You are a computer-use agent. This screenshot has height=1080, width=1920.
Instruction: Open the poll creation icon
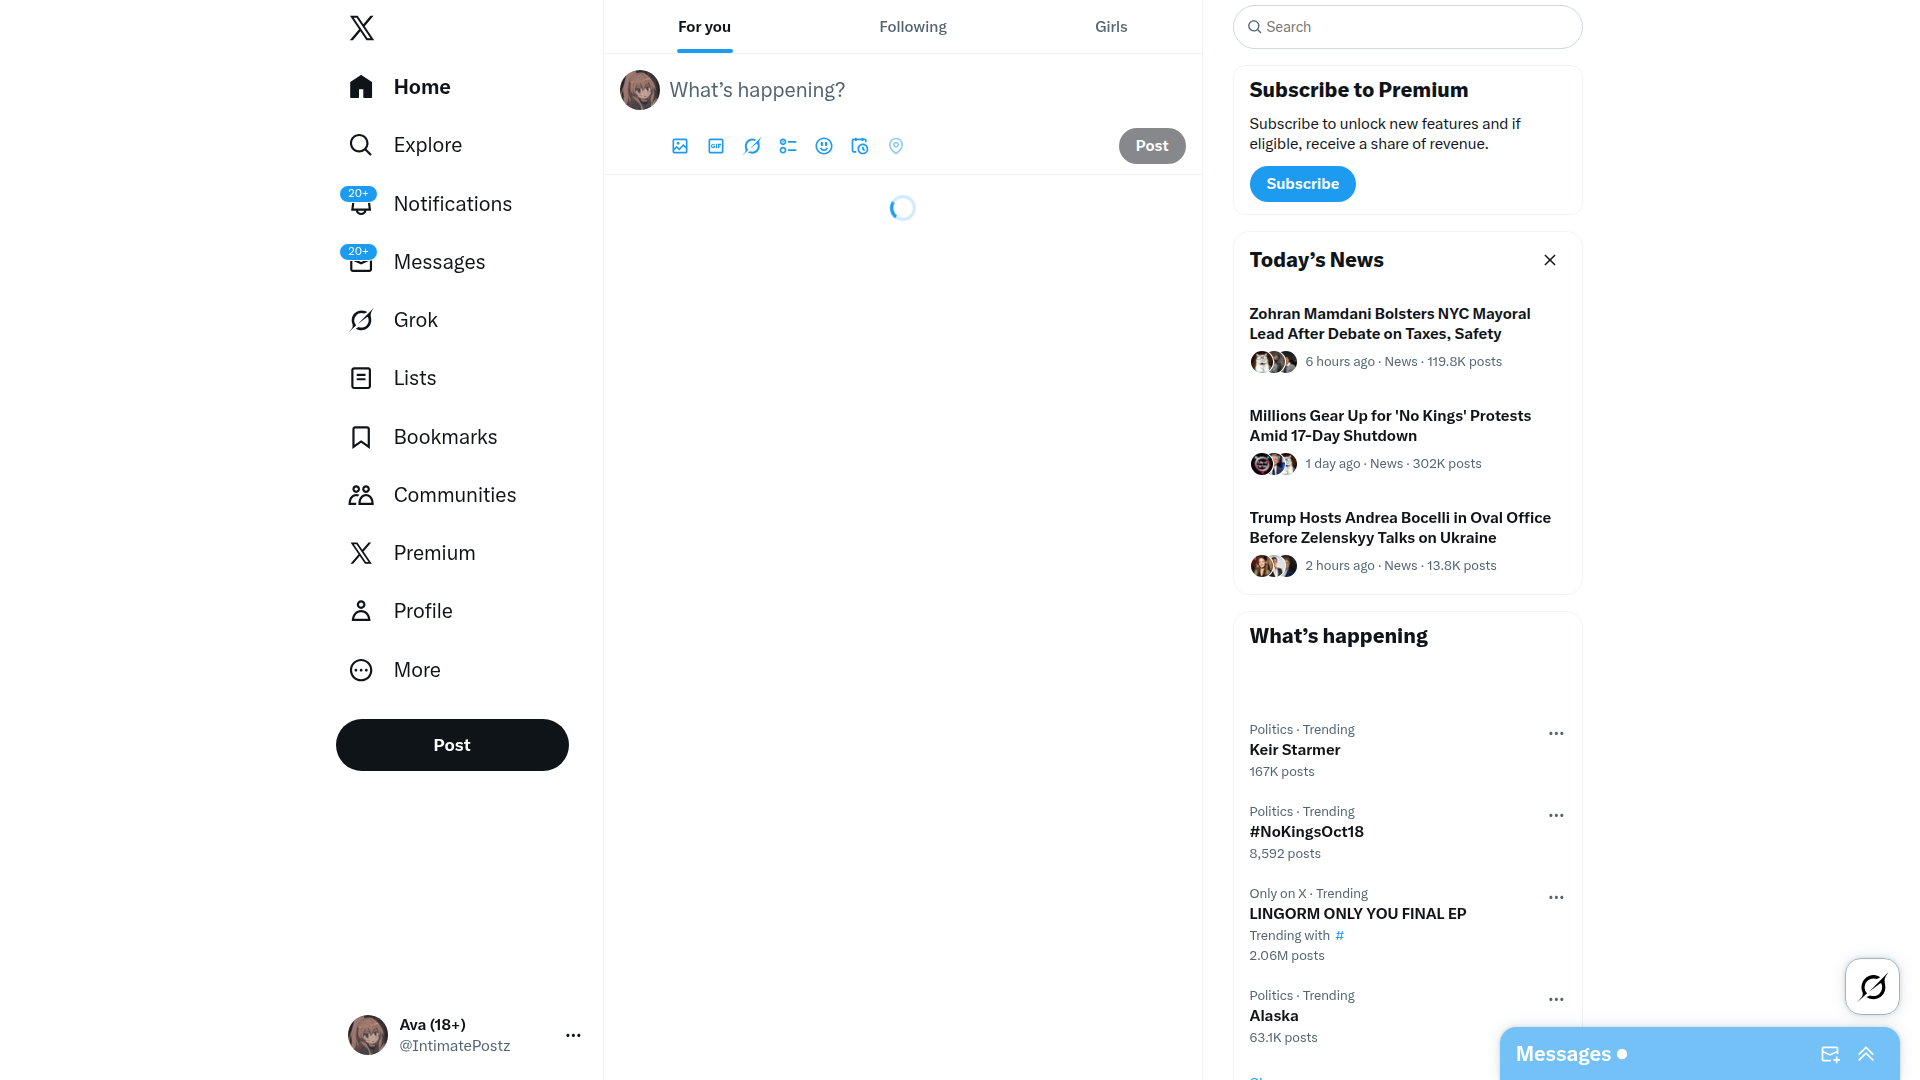[788, 146]
